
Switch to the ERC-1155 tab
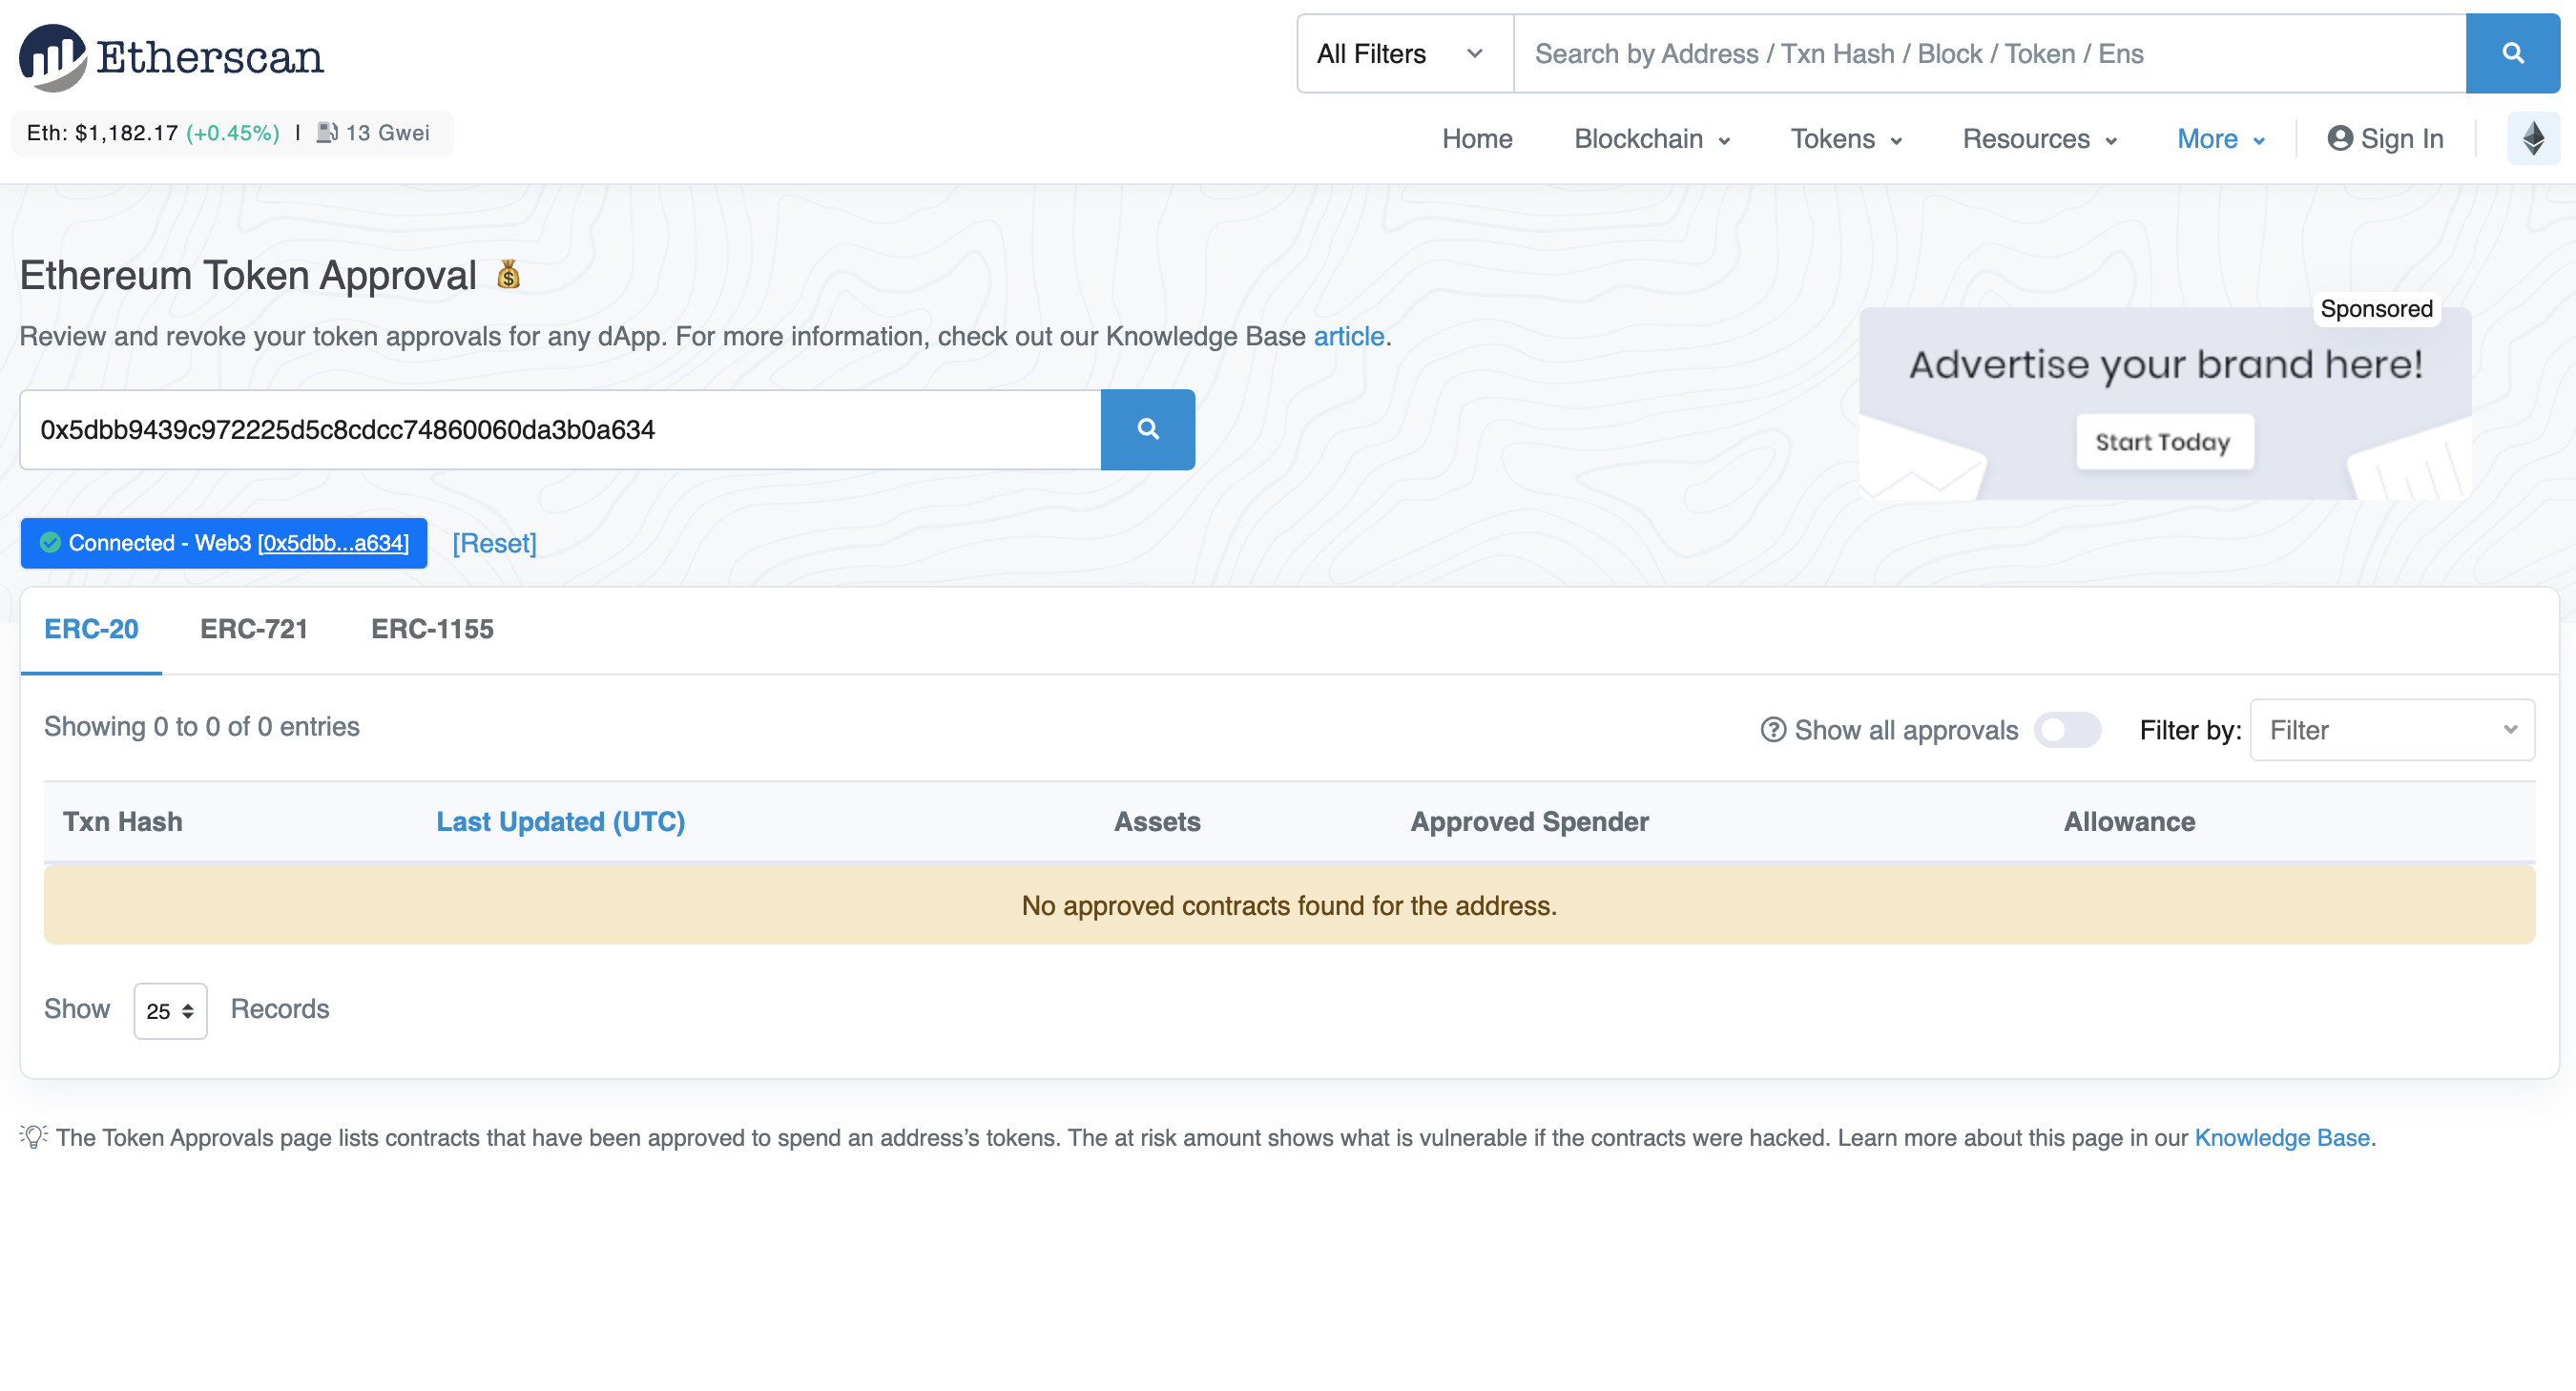pos(432,629)
